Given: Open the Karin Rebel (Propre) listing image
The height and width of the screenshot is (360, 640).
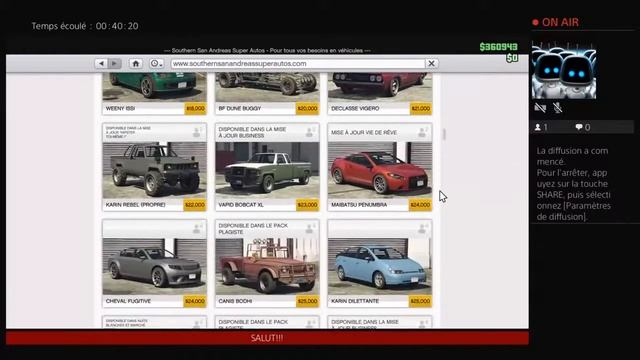Looking at the screenshot, I should (154, 170).
